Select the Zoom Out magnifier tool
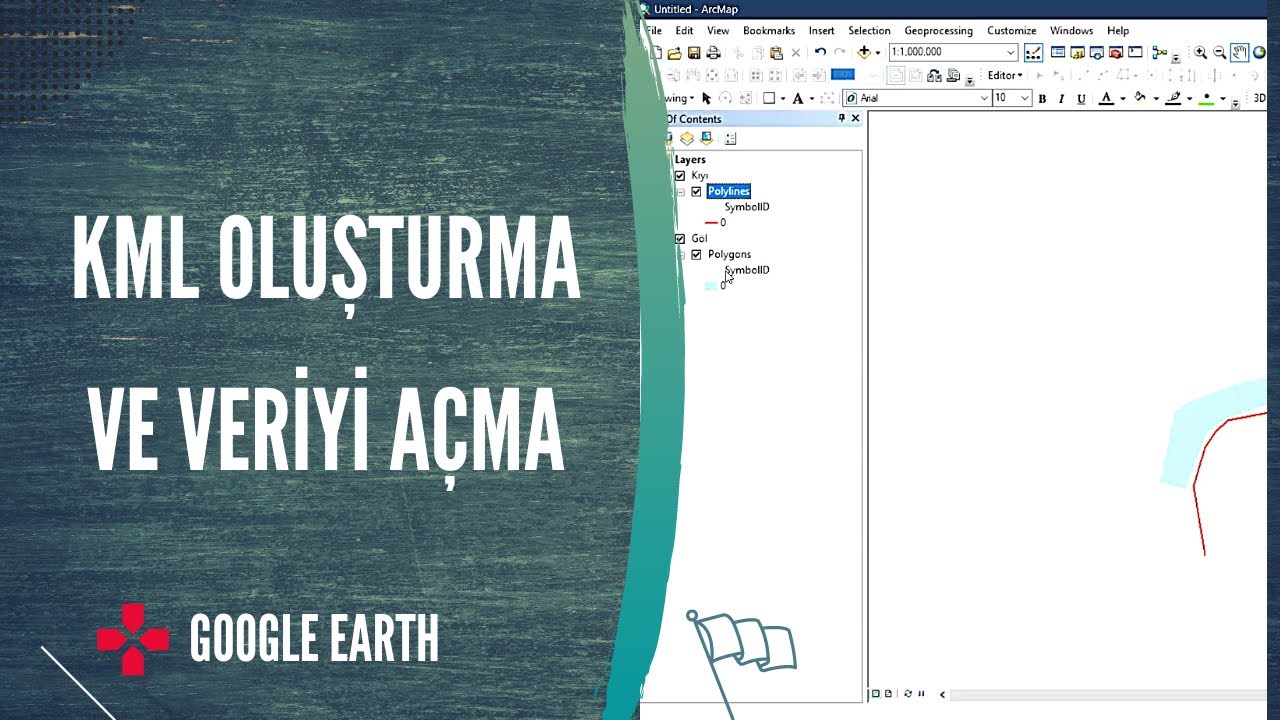The image size is (1280, 720). pos(1219,52)
